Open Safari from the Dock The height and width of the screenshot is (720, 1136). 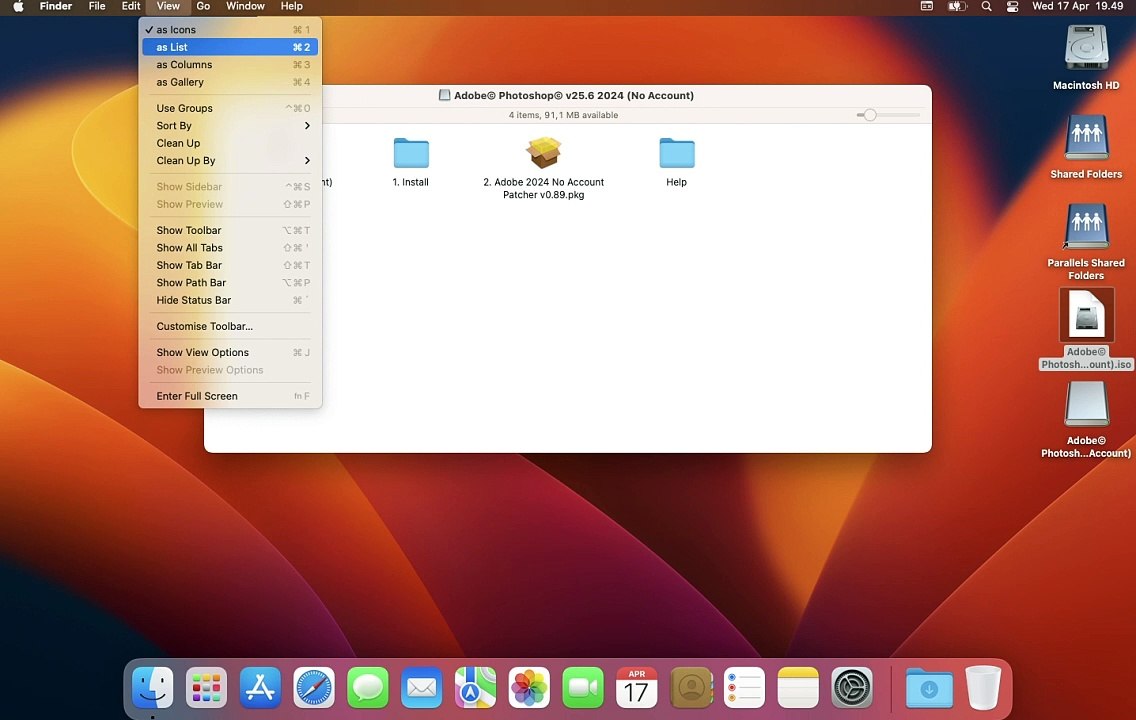click(x=314, y=687)
